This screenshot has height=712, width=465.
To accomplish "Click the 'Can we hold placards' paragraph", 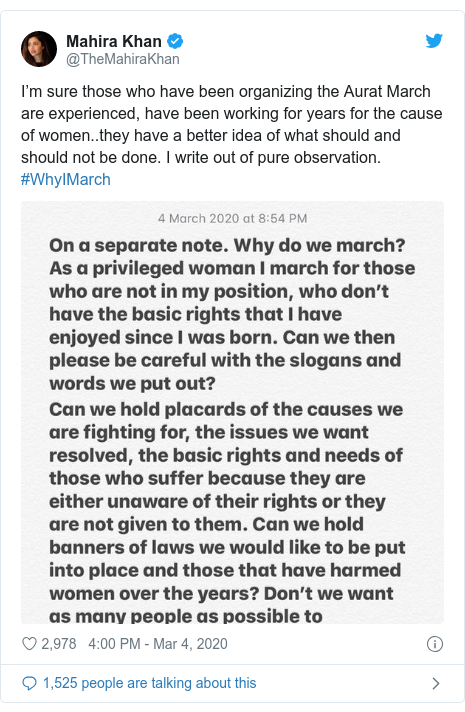I will coord(227,513).
